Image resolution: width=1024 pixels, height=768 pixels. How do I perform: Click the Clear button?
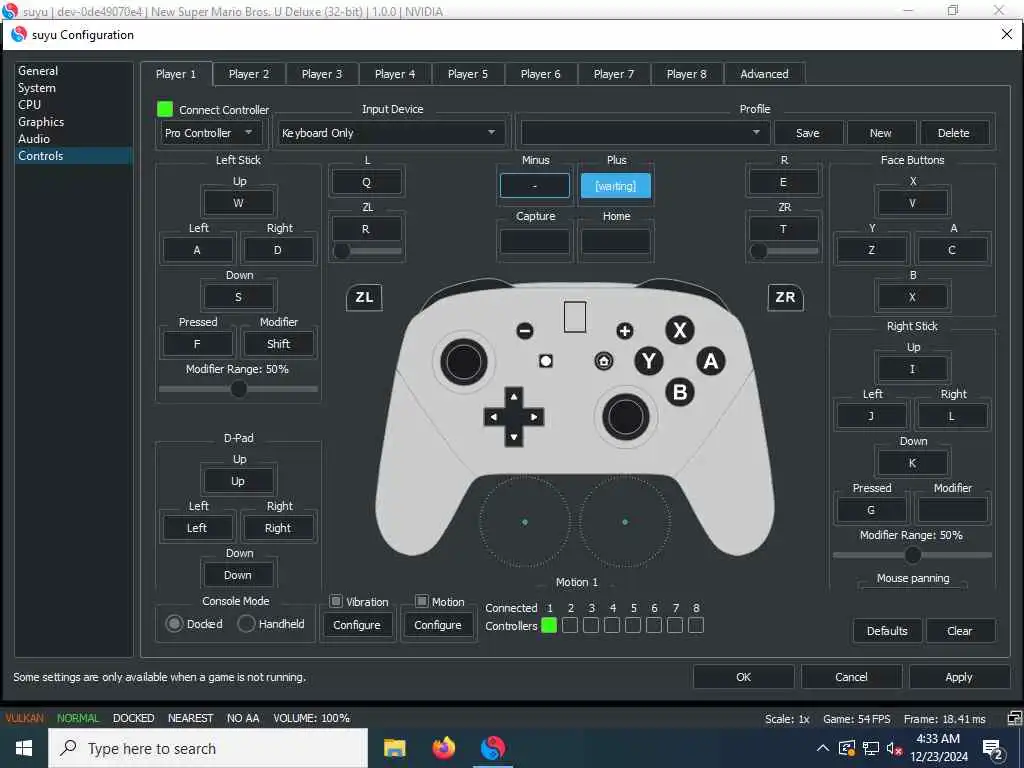click(960, 631)
